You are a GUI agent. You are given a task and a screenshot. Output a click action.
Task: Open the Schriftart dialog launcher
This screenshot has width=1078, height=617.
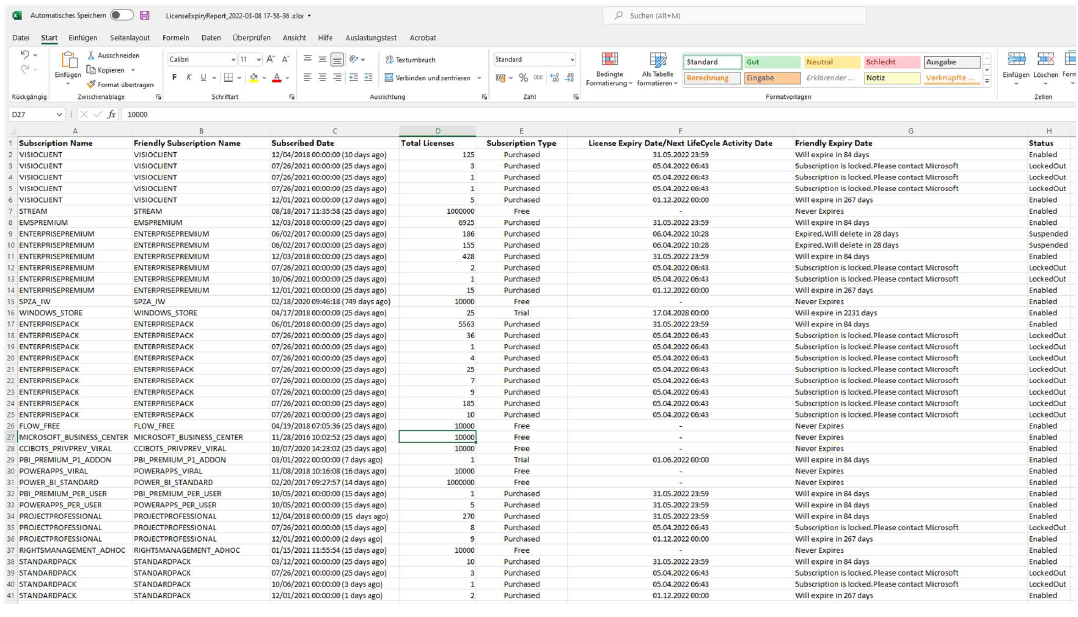pos(292,97)
